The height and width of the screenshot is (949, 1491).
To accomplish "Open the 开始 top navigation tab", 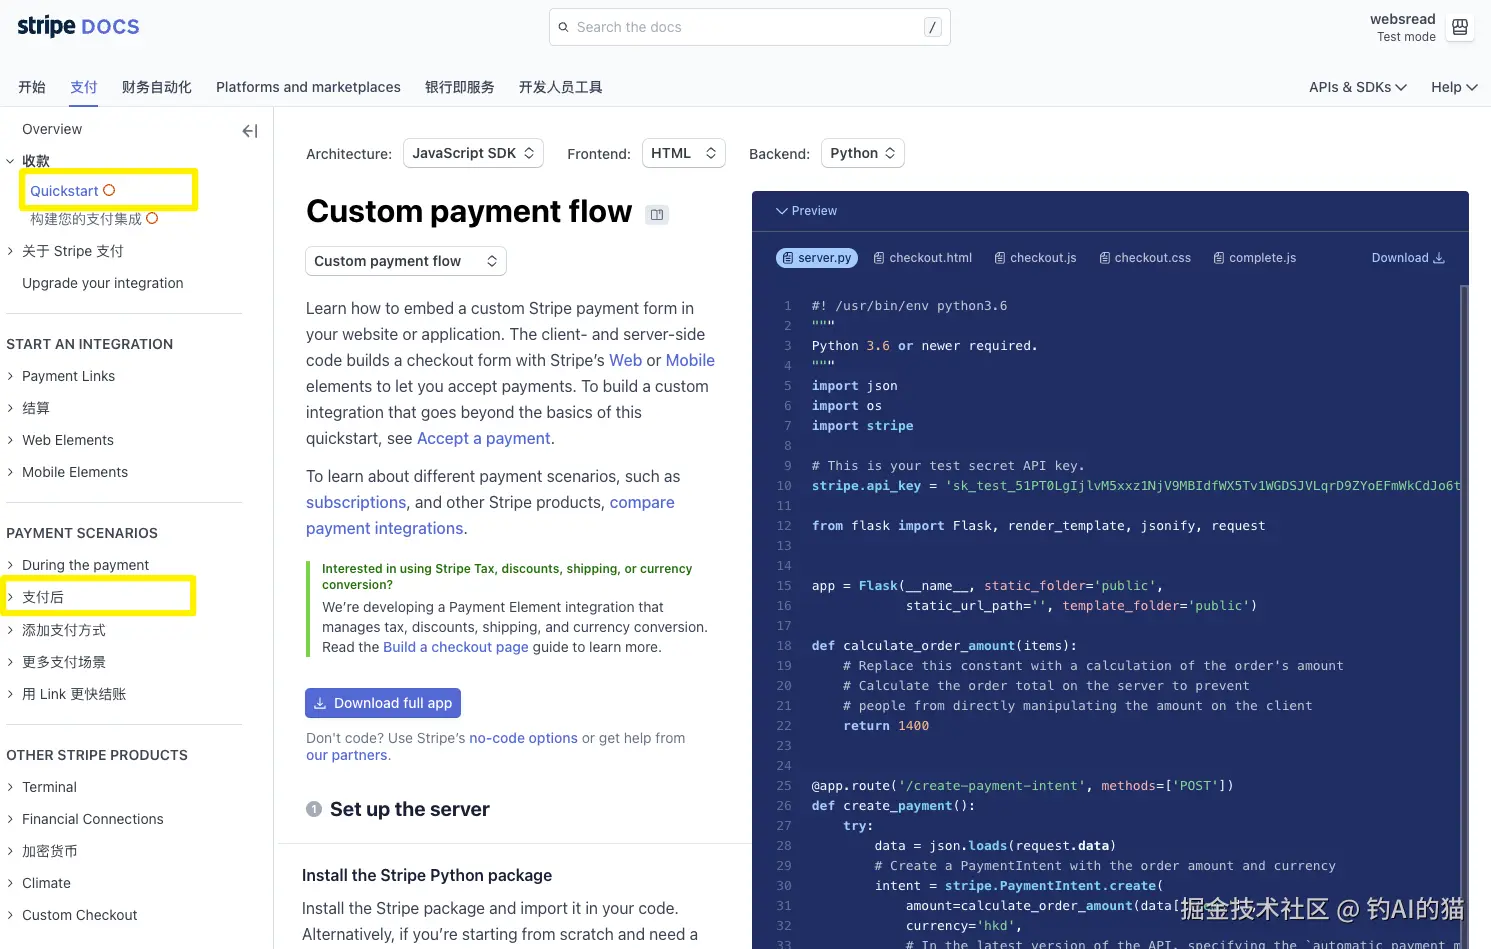I will [32, 87].
